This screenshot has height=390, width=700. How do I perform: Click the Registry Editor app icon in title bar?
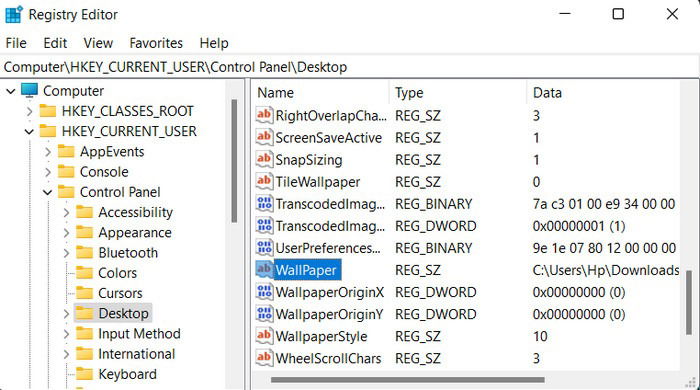[x=13, y=14]
